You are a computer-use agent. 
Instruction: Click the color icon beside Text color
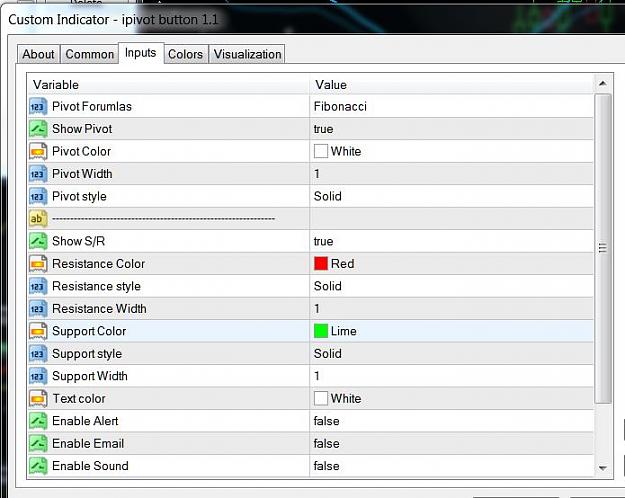click(x=38, y=398)
